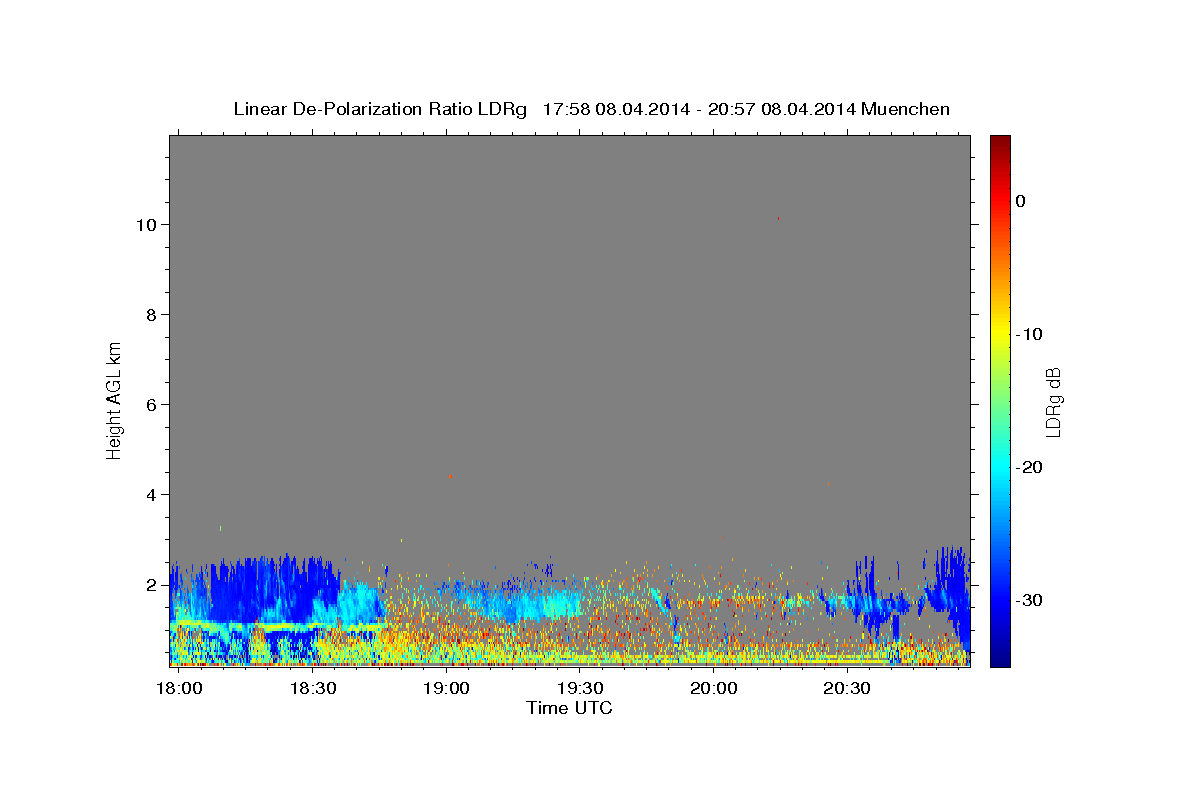Click the 19:30 time tick label
1200x800 pixels.
(x=580, y=689)
